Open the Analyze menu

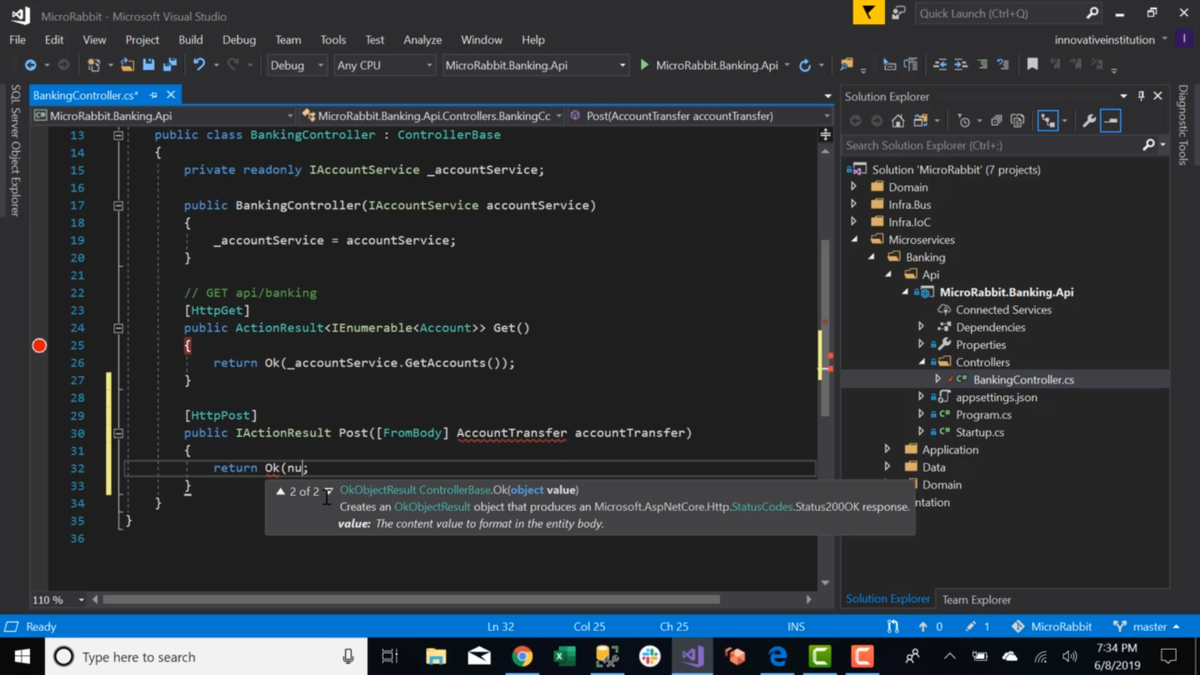pos(422,39)
